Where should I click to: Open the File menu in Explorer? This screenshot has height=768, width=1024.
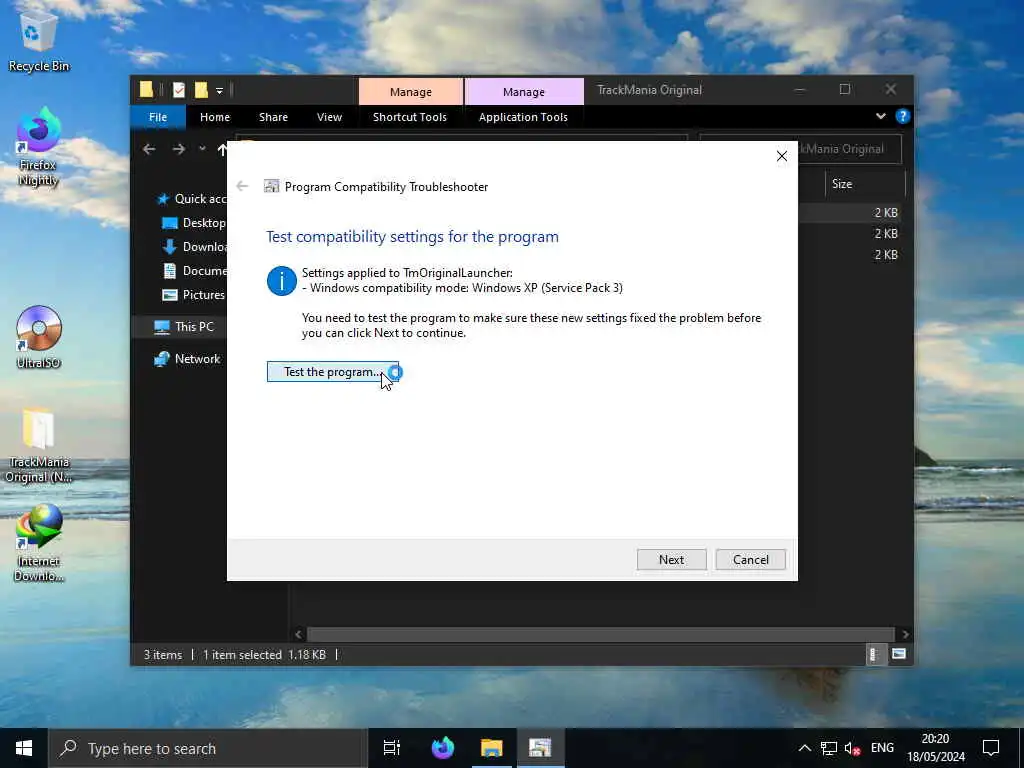click(x=157, y=117)
